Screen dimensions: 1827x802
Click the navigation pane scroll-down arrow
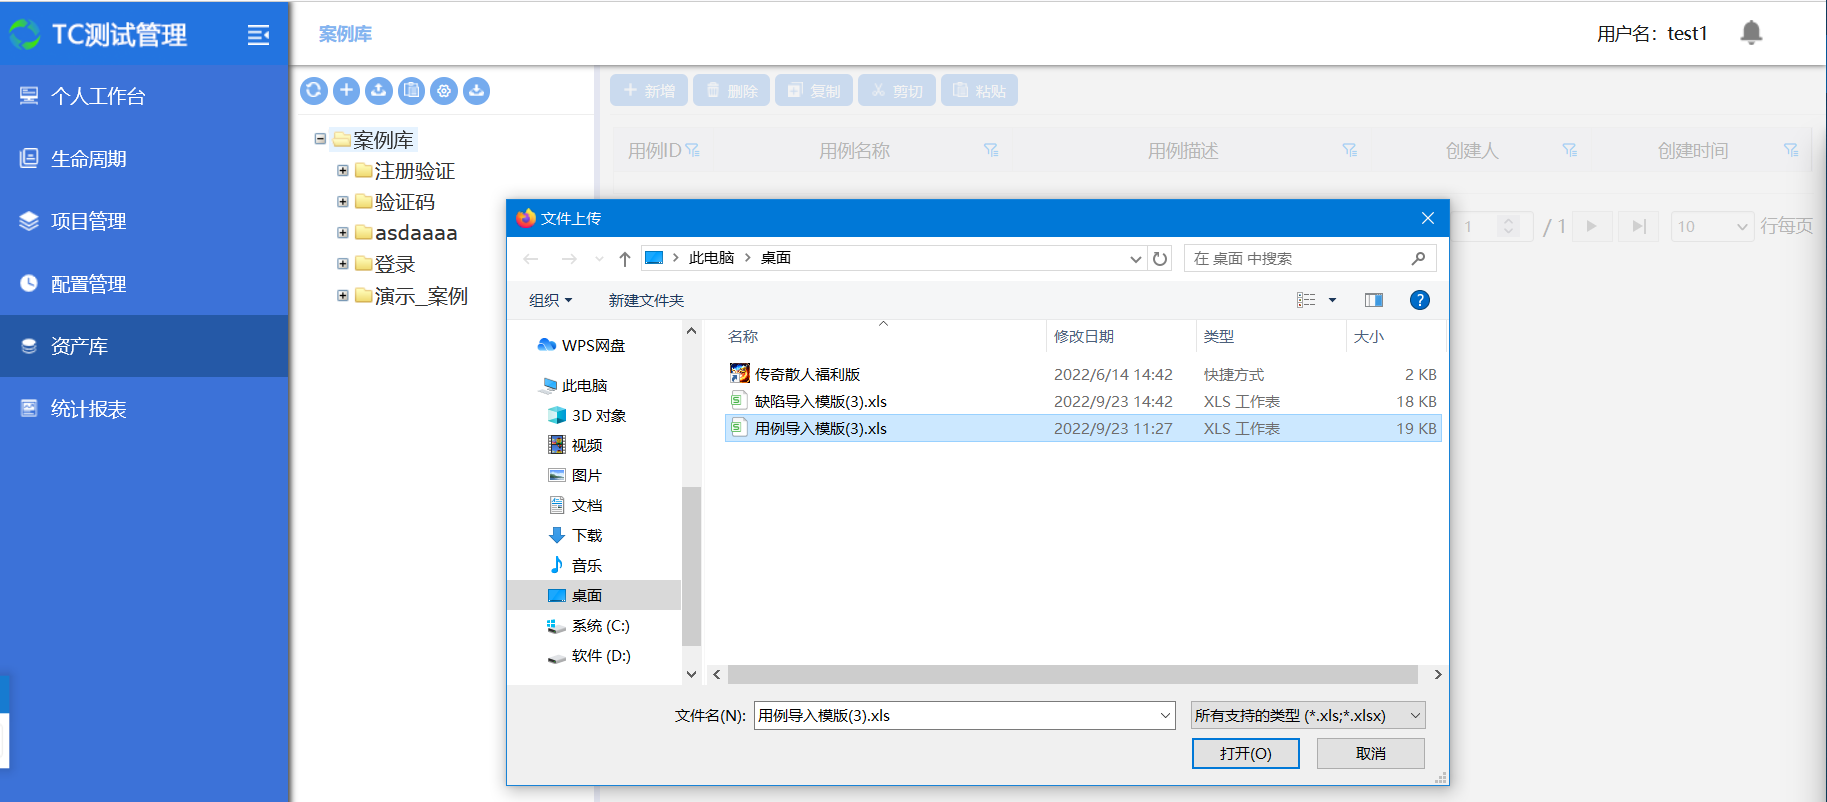pyautogui.click(x=691, y=675)
